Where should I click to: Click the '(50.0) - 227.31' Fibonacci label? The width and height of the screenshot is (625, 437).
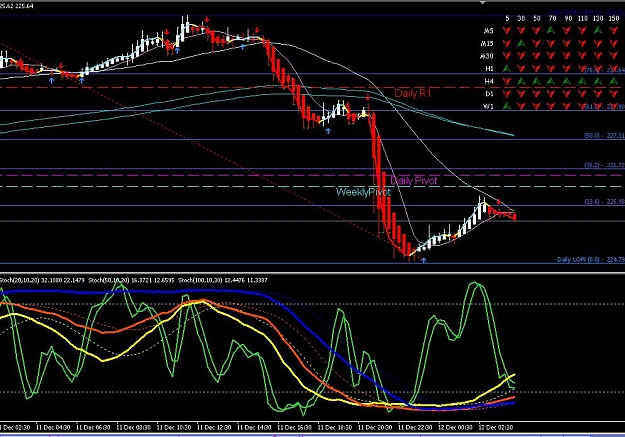[604, 136]
